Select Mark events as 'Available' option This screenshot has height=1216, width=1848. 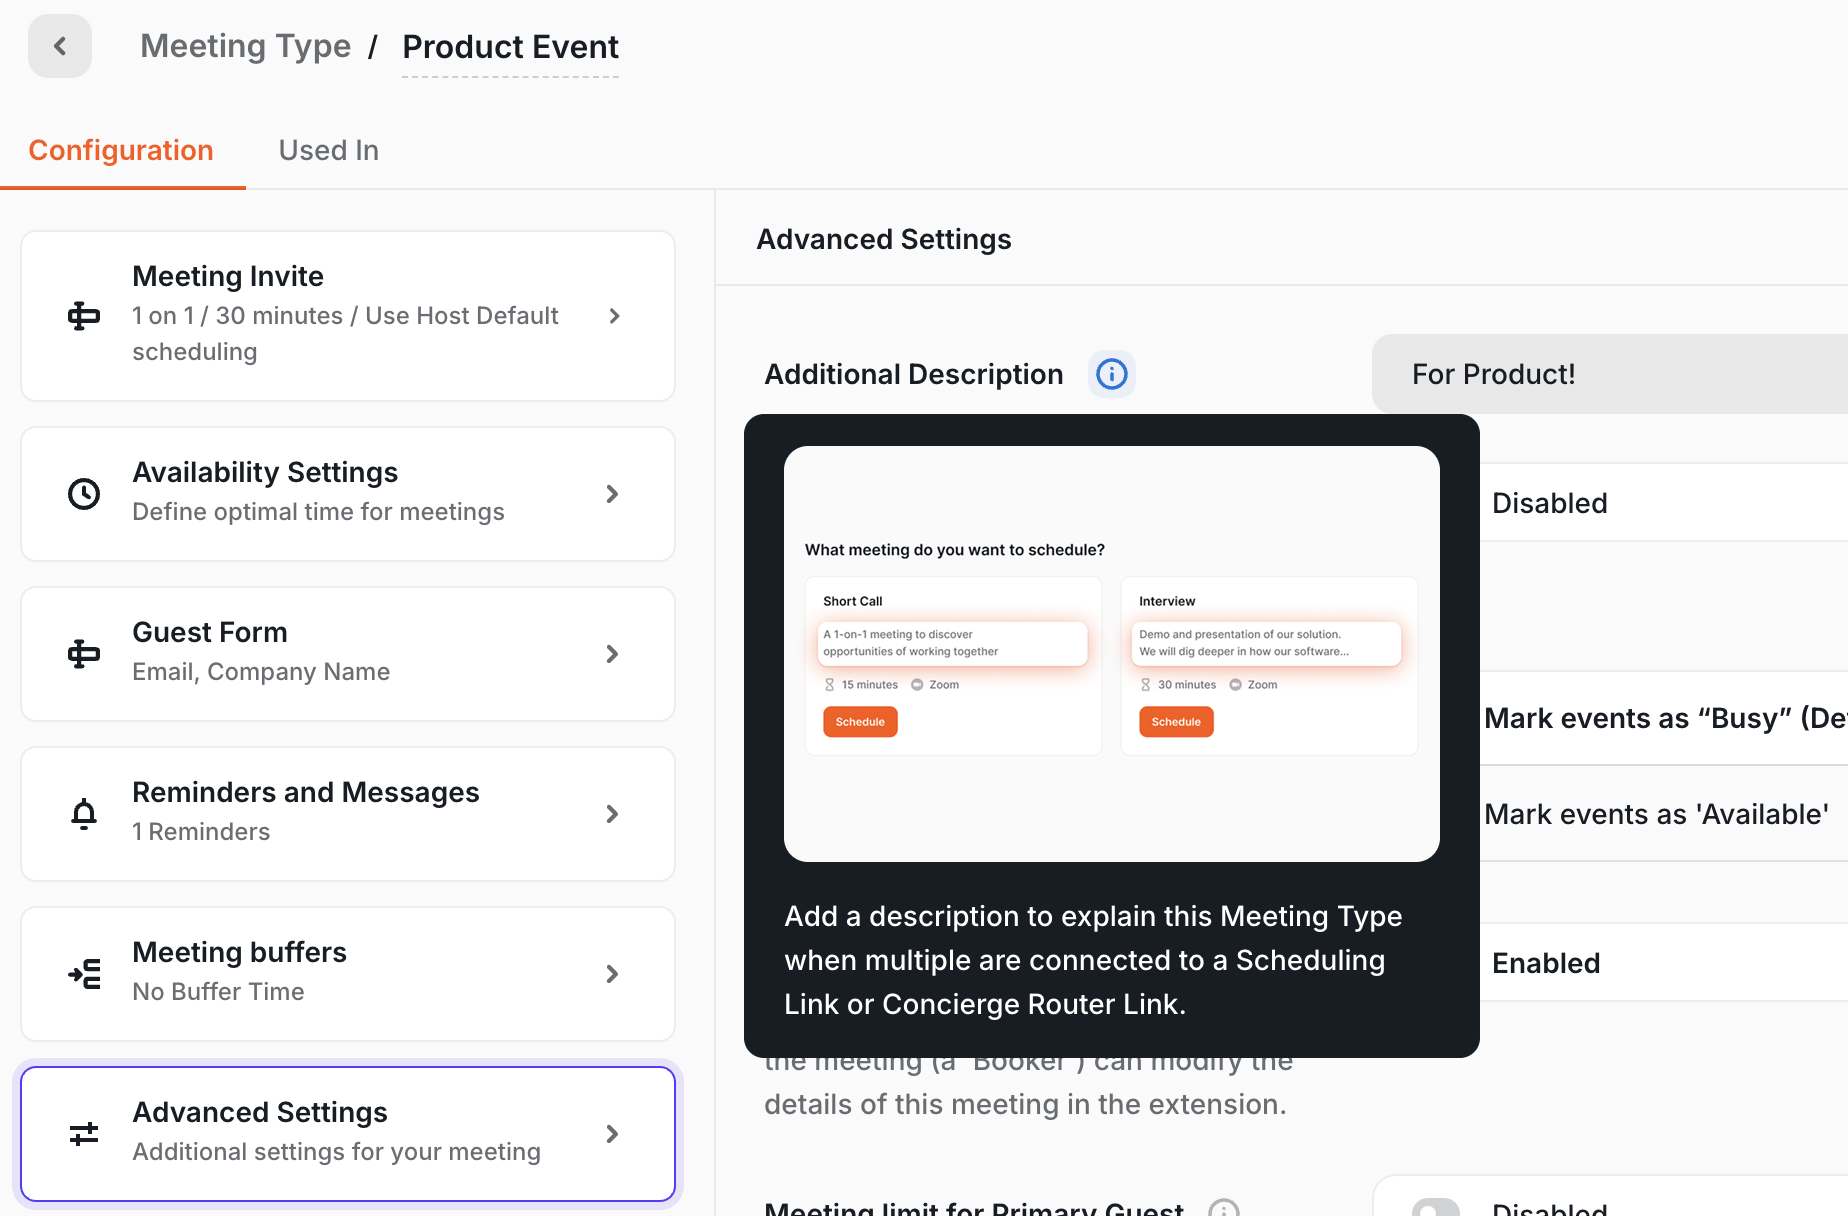[1664, 814]
